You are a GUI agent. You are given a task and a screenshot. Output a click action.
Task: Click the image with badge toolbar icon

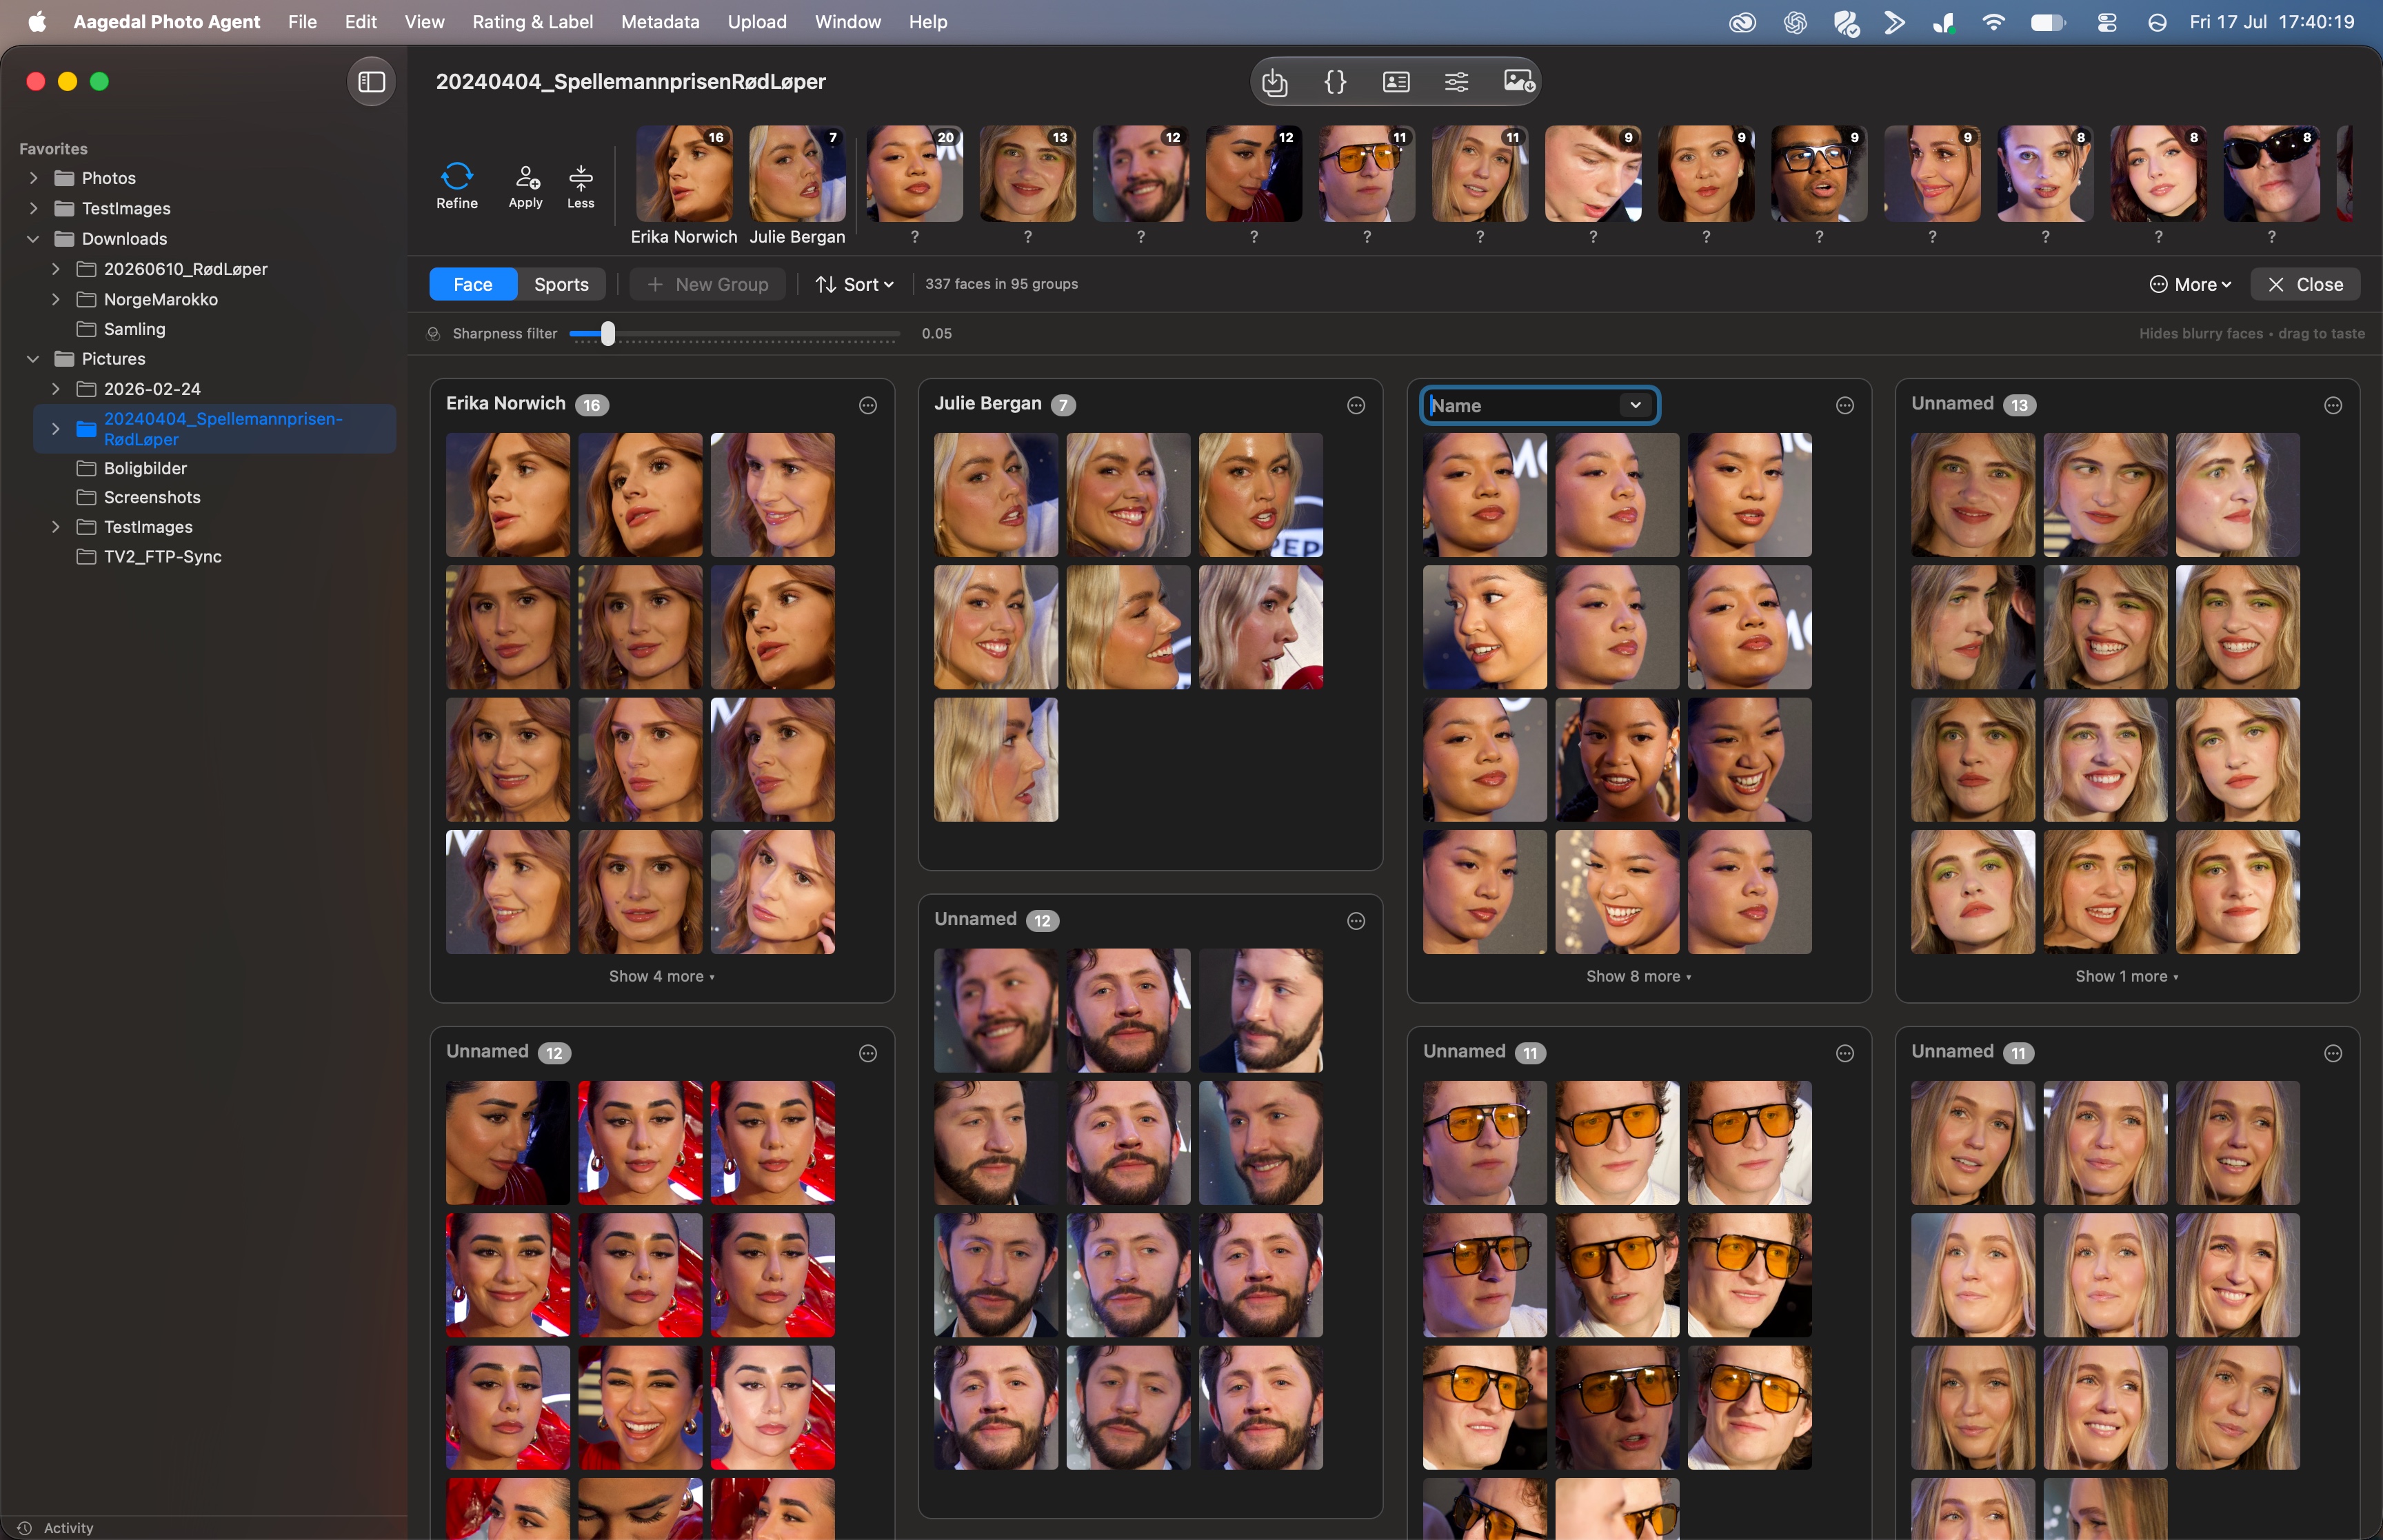pyautogui.click(x=1518, y=81)
